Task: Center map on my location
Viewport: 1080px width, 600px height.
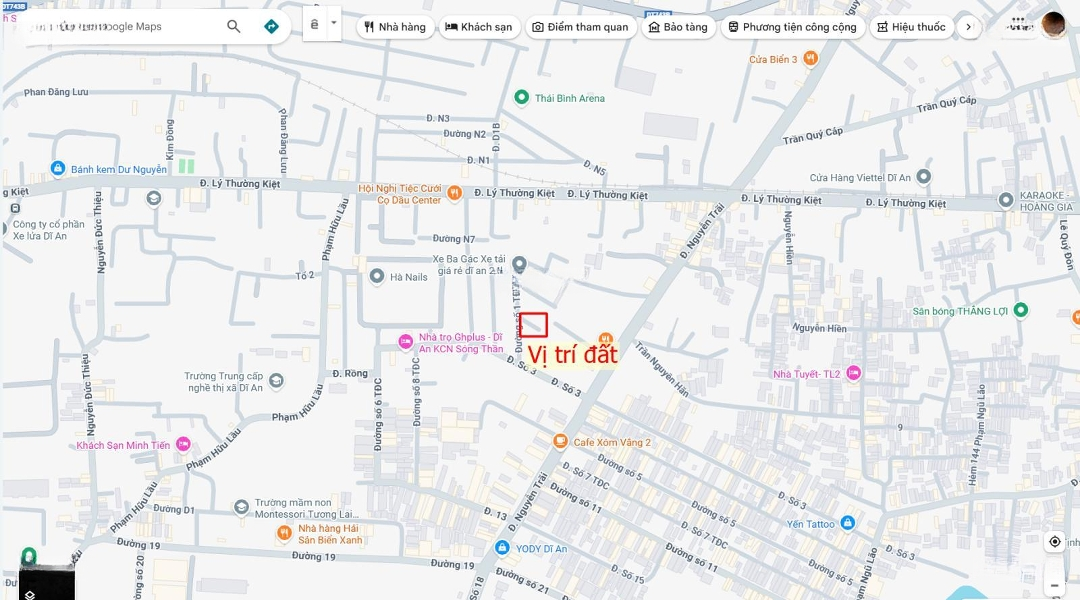Action: pos(1055,541)
